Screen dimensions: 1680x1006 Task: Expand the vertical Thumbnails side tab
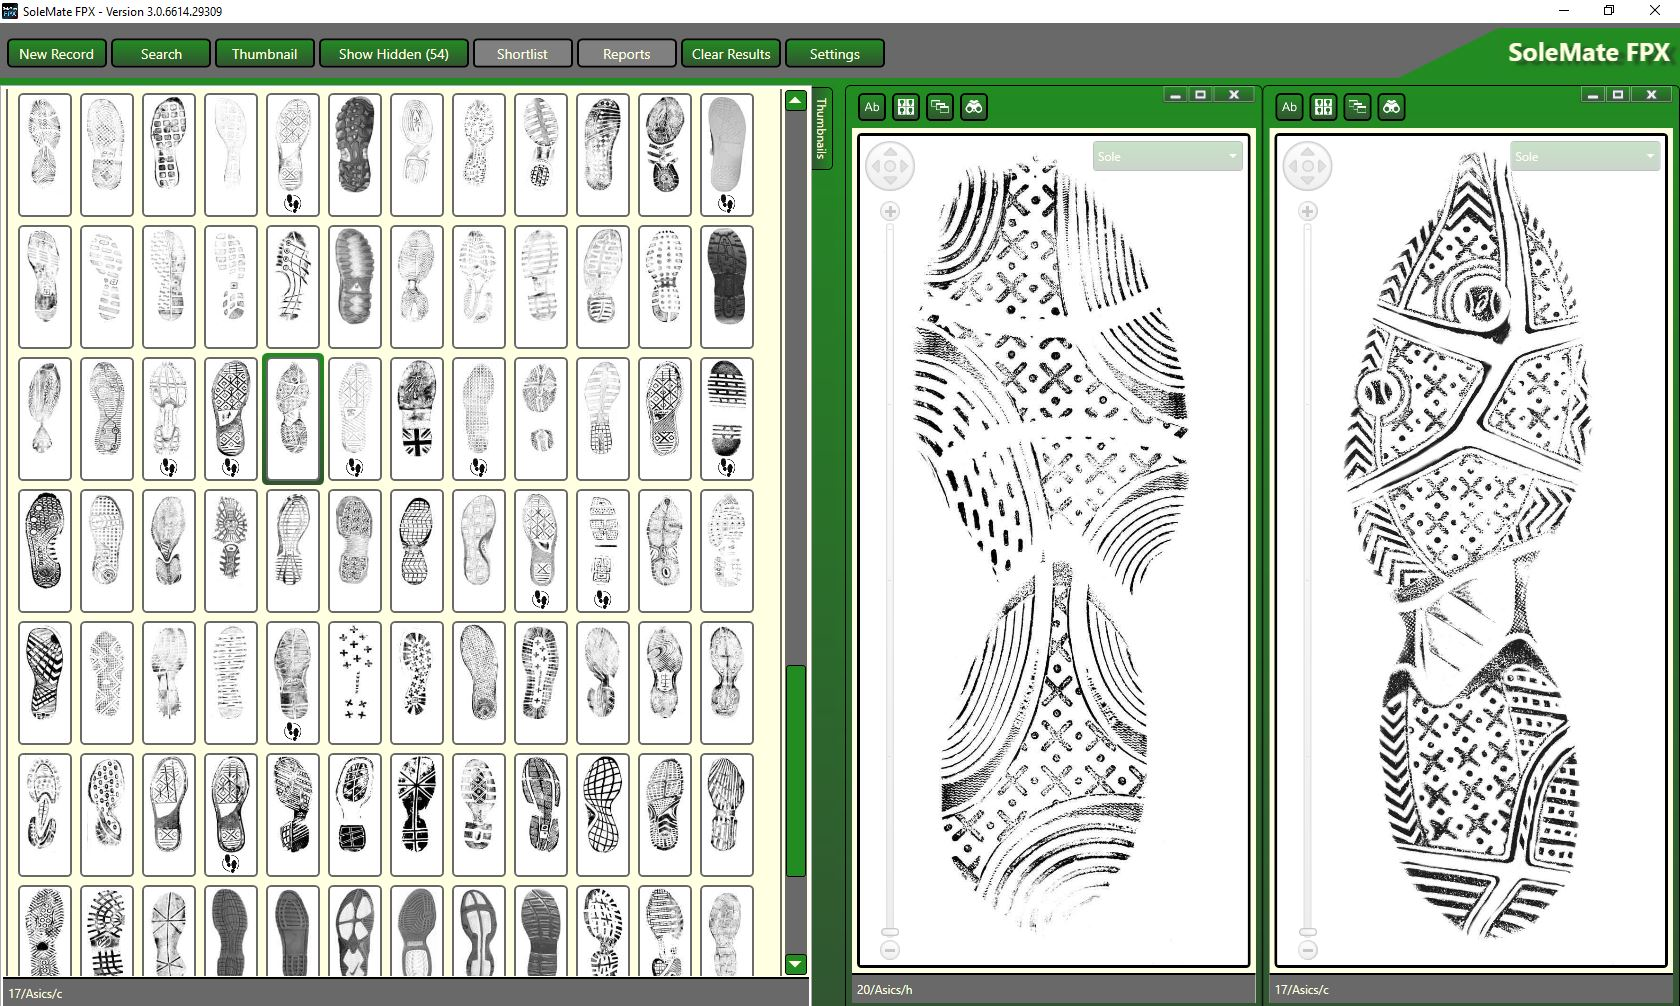[x=821, y=128]
